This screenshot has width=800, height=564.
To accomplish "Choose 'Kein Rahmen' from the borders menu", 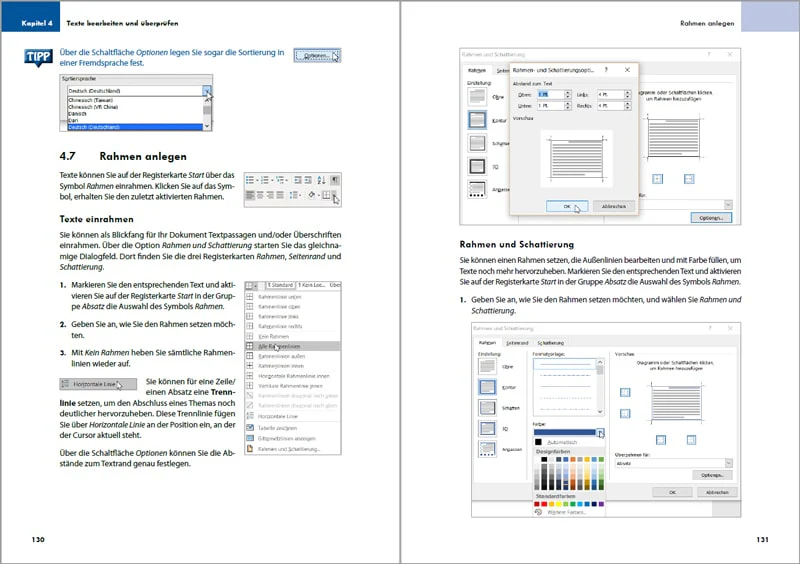I will (x=292, y=336).
